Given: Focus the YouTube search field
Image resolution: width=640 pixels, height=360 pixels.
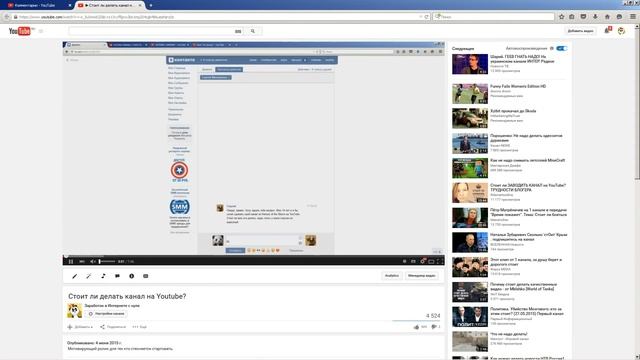Looking at the screenshot, I should [x=151, y=31].
